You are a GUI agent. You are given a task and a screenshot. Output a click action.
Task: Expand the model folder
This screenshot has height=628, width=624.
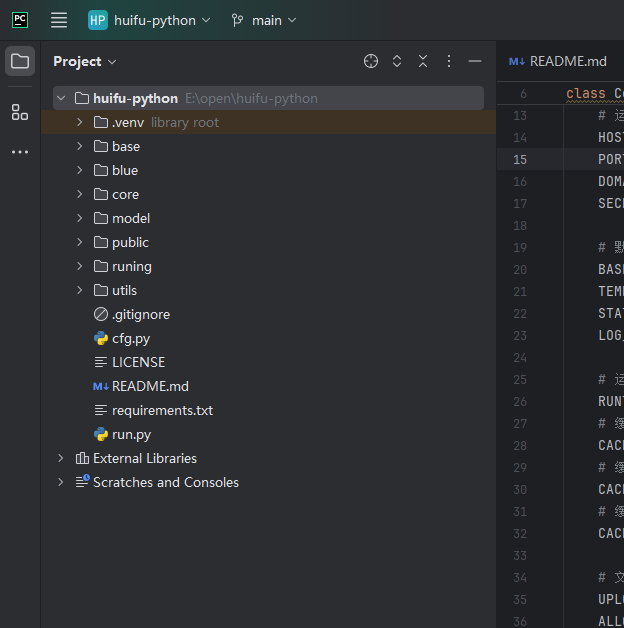(80, 218)
